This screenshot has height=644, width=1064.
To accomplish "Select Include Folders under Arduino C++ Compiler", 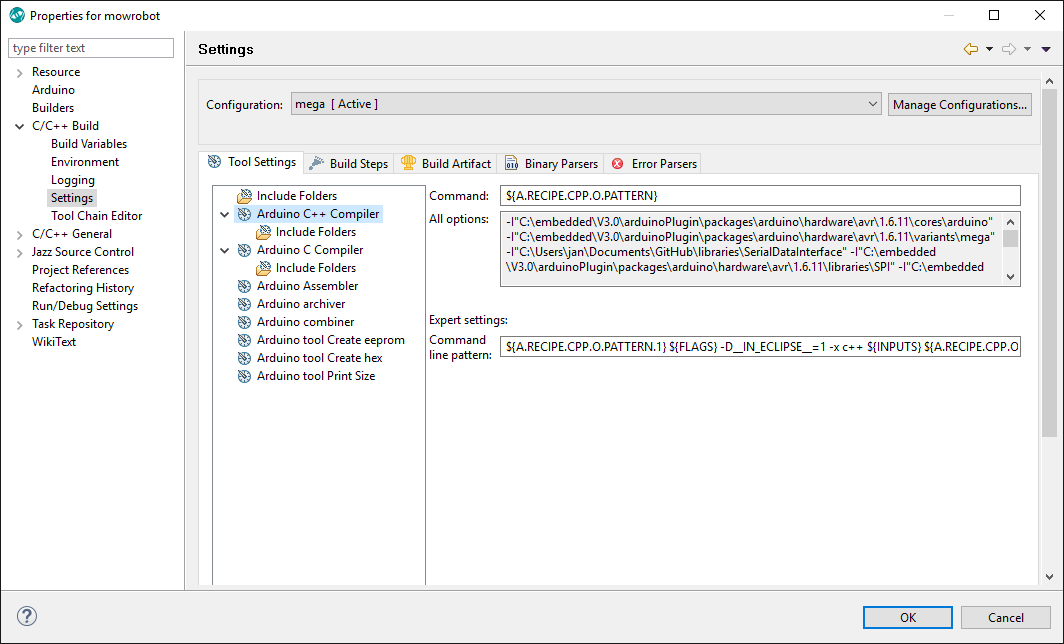I will tap(316, 232).
